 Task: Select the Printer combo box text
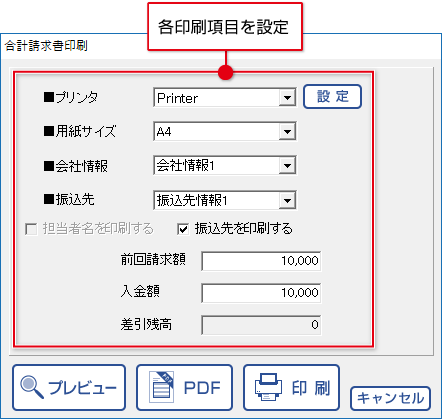point(177,98)
